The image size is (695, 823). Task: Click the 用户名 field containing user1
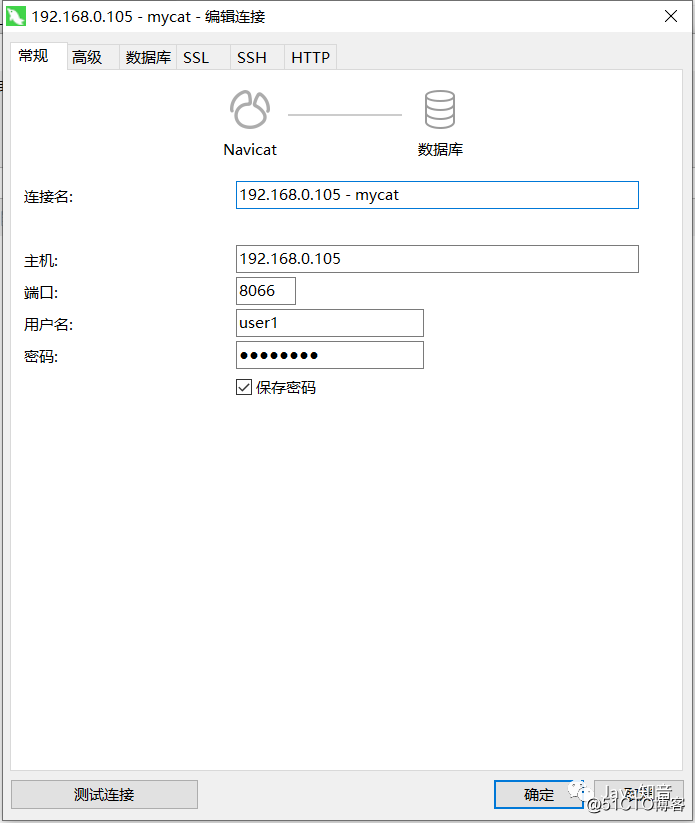[330, 323]
